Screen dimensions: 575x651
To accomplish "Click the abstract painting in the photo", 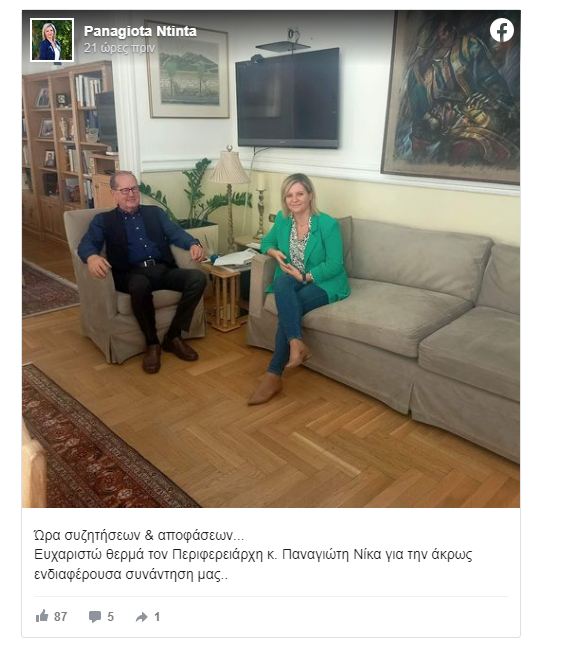I will (451, 96).
